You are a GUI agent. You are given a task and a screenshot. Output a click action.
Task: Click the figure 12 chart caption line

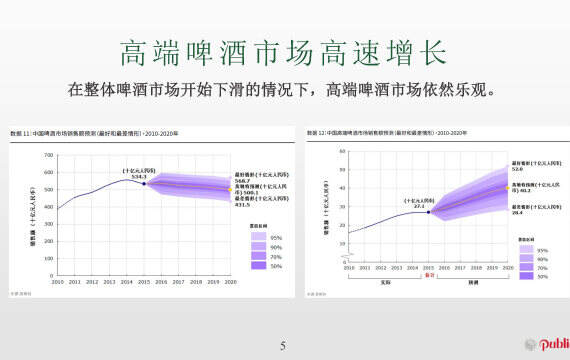click(387, 133)
